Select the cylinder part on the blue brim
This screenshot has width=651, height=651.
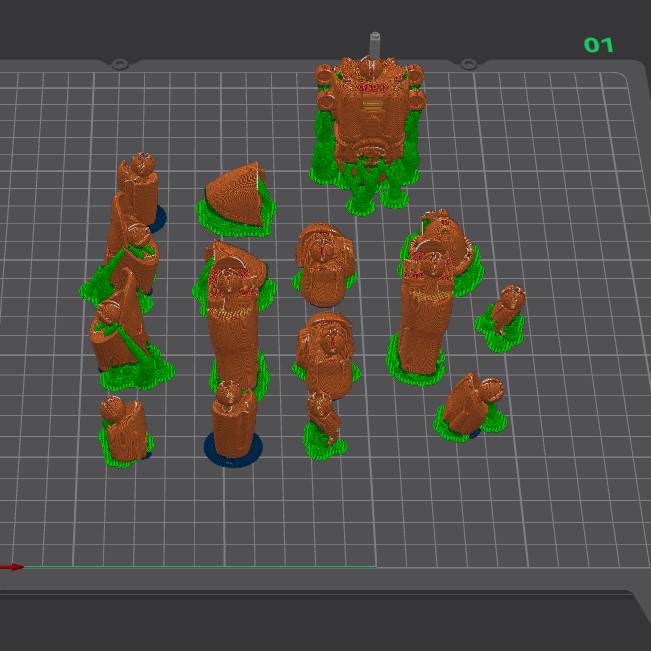(x=234, y=418)
